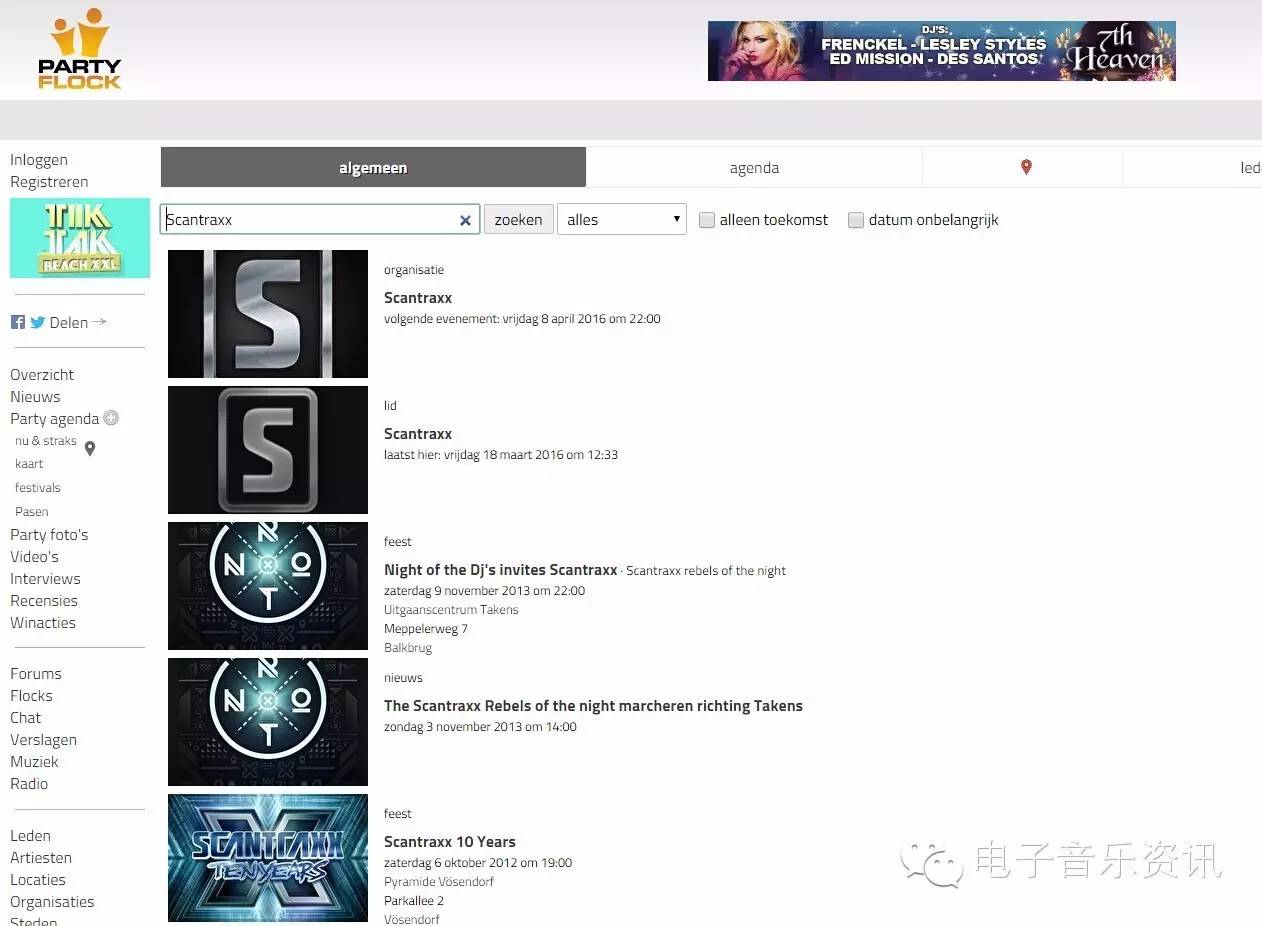Viewport: 1262px width, 926px height.
Task: Enable the alleen toekomst checkbox
Action: [x=707, y=220]
